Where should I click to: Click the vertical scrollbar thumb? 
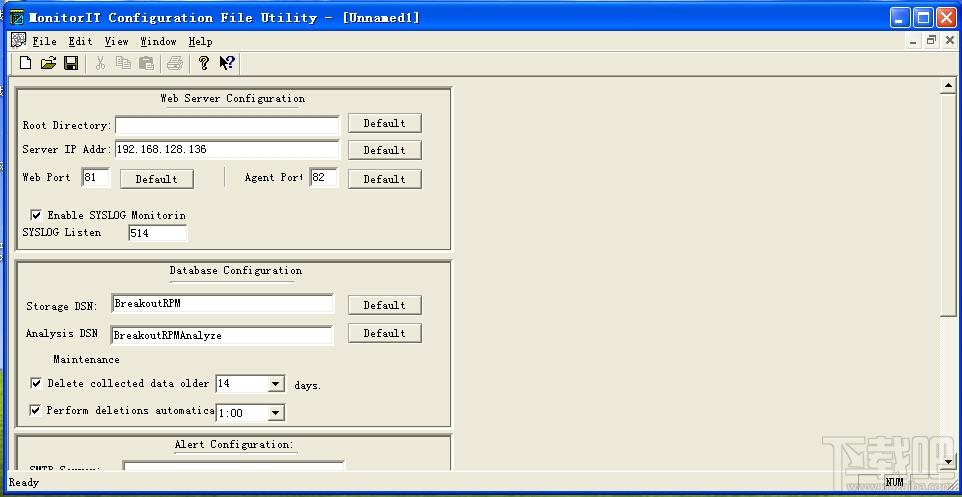[x=948, y=206]
